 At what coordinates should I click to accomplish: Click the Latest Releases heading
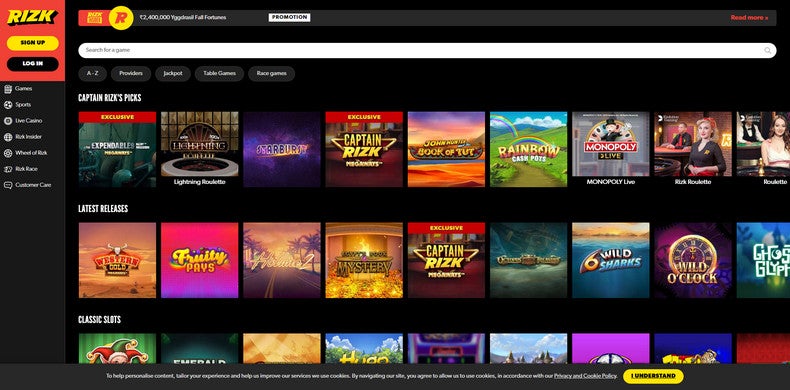(x=103, y=209)
